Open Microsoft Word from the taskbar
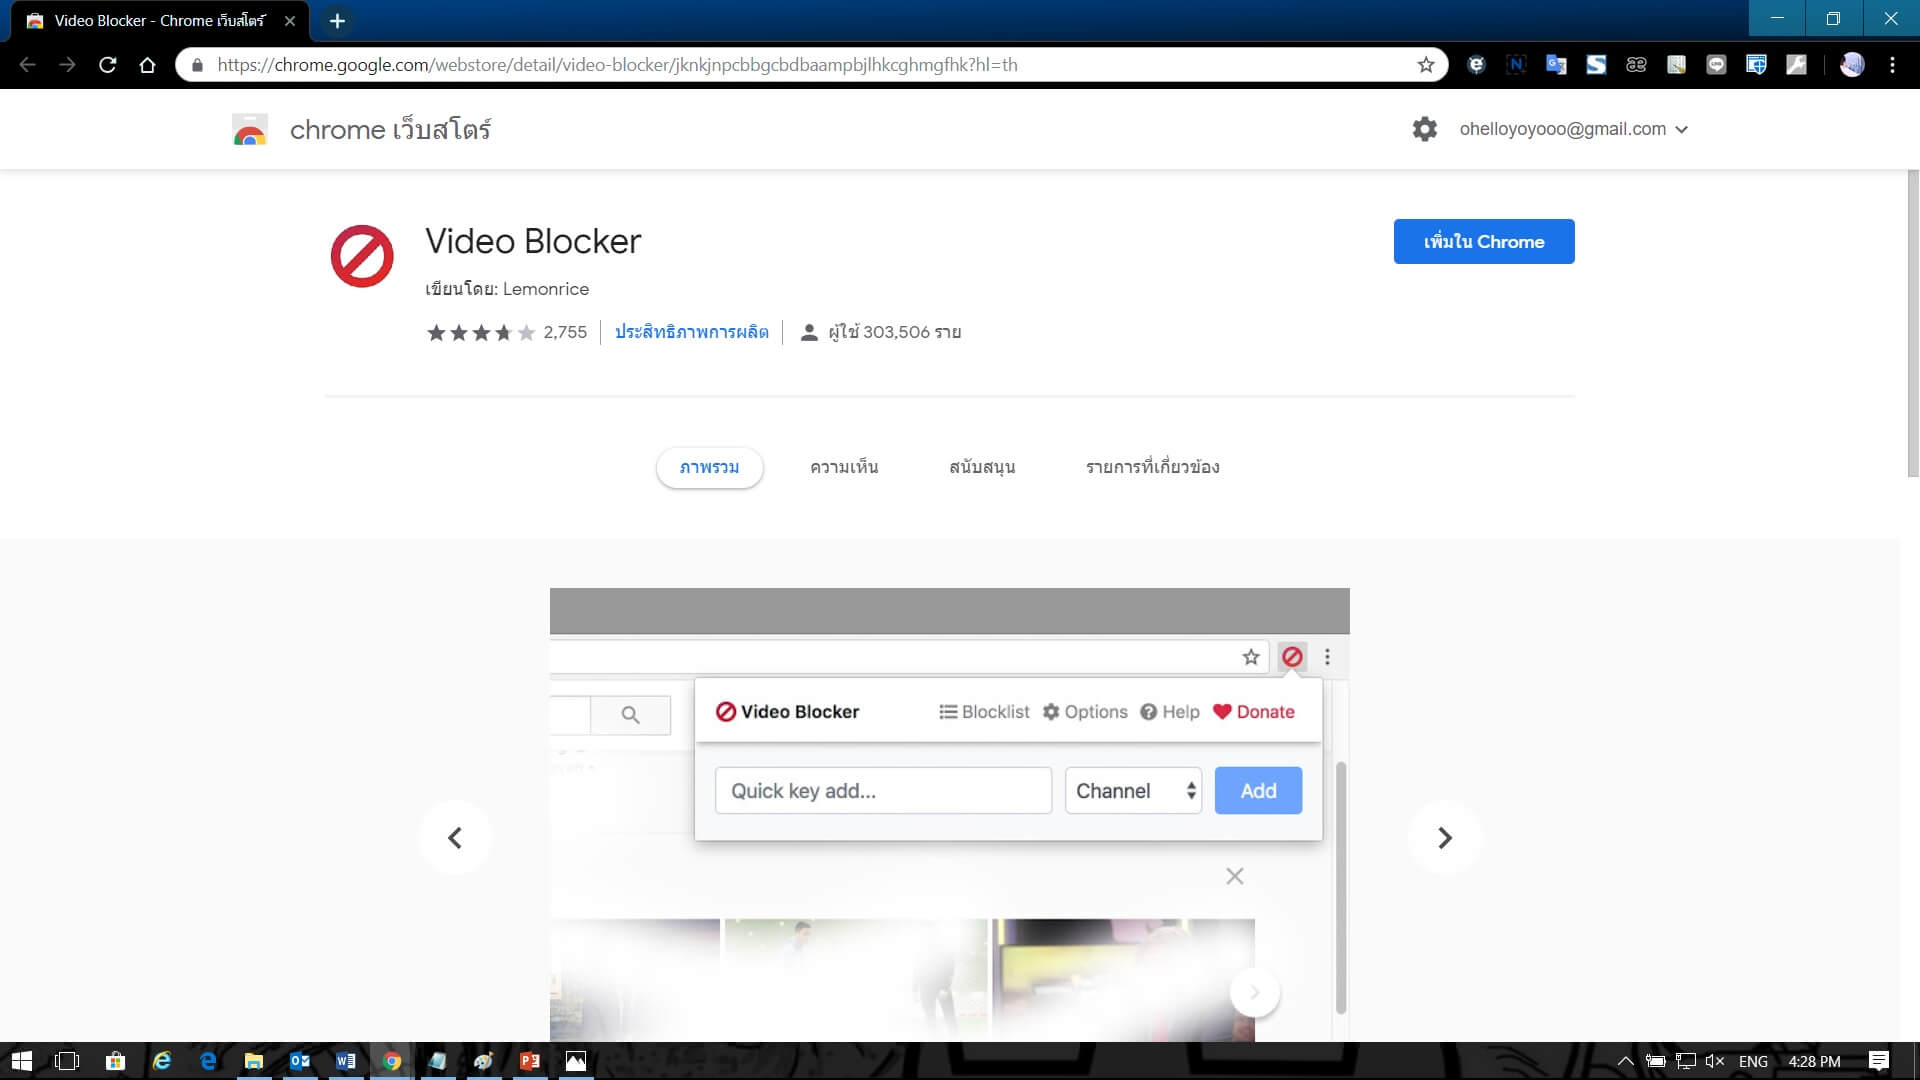The width and height of the screenshot is (1920, 1080). 346,1061
